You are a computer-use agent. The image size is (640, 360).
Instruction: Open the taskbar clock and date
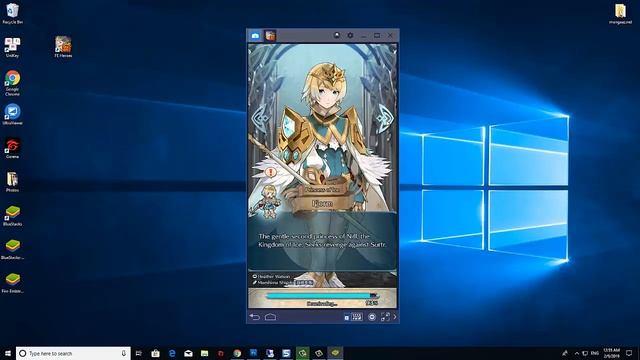coord(611,353)
